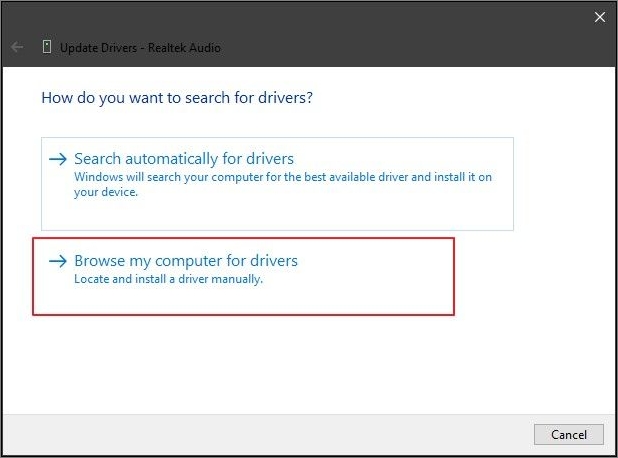Close the Update Drivers dialog with X

point(600,17)
